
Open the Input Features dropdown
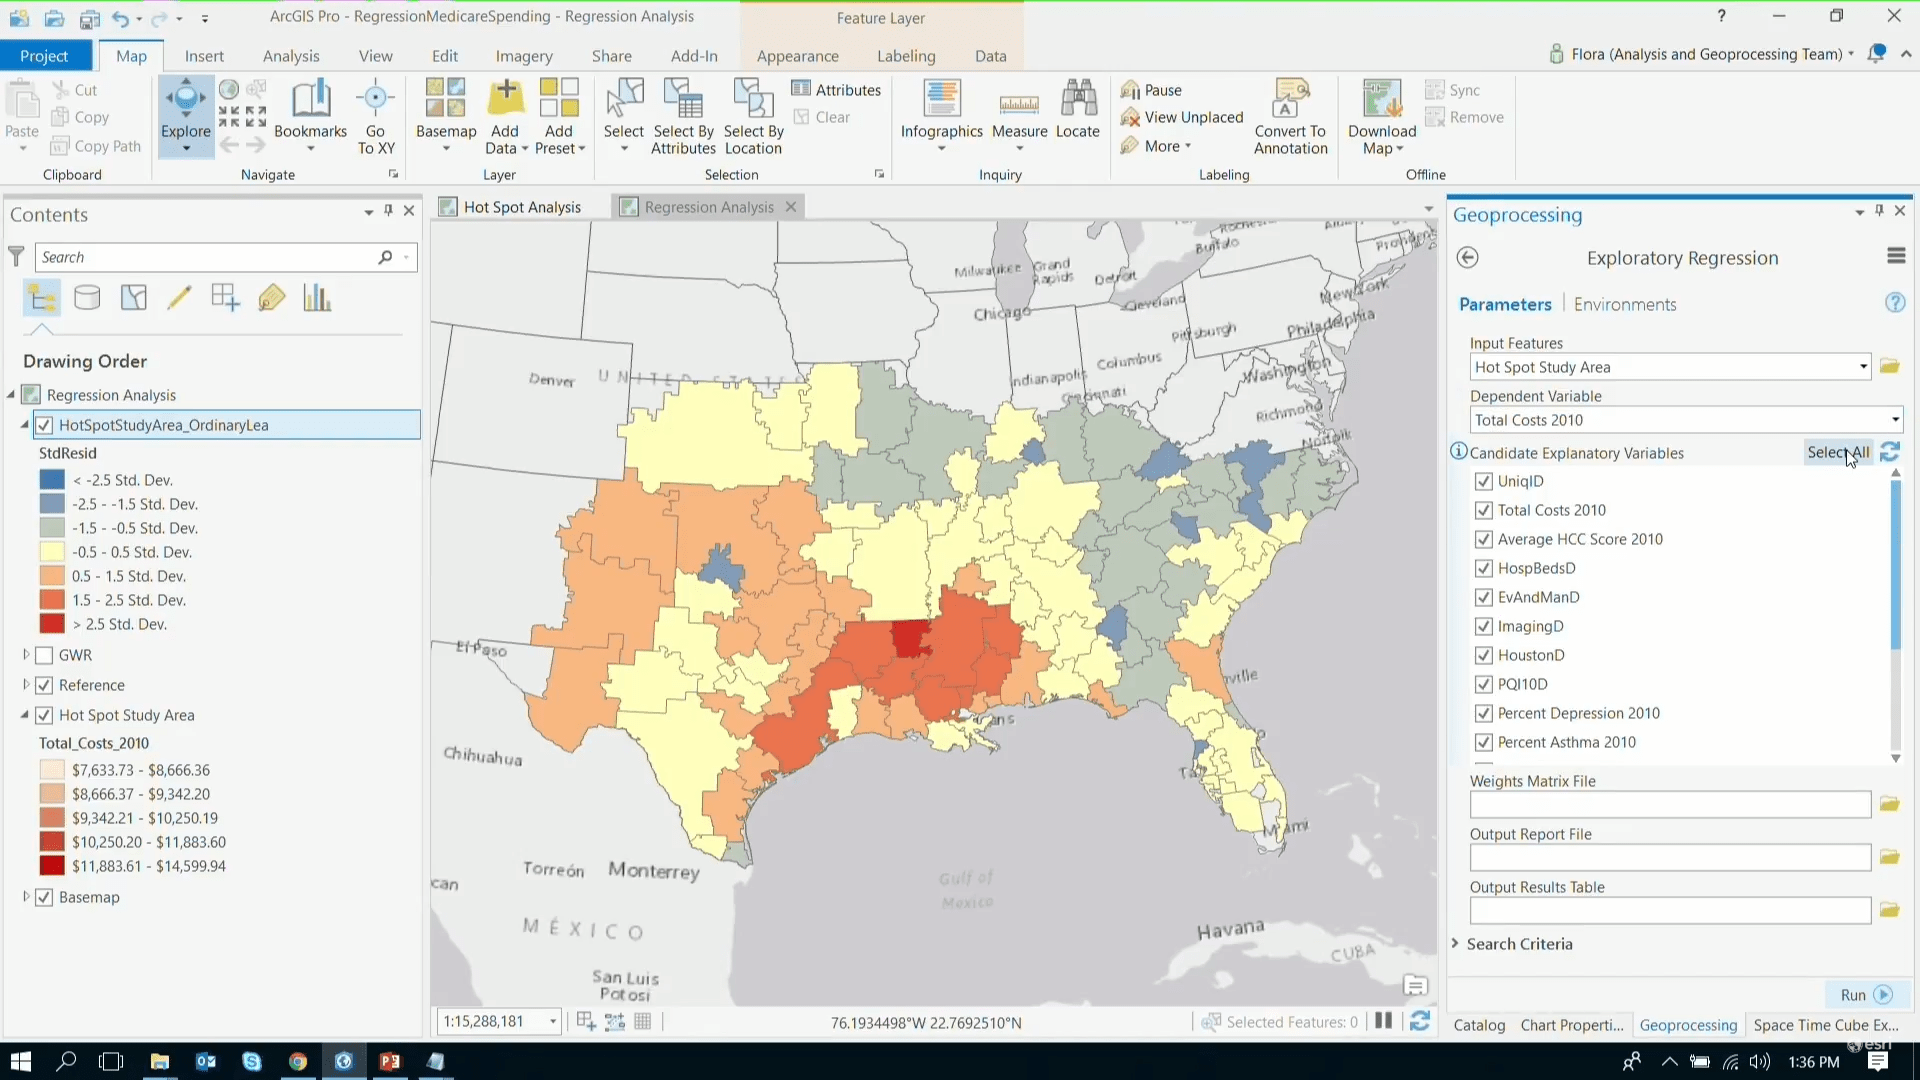coord(1863,367)
